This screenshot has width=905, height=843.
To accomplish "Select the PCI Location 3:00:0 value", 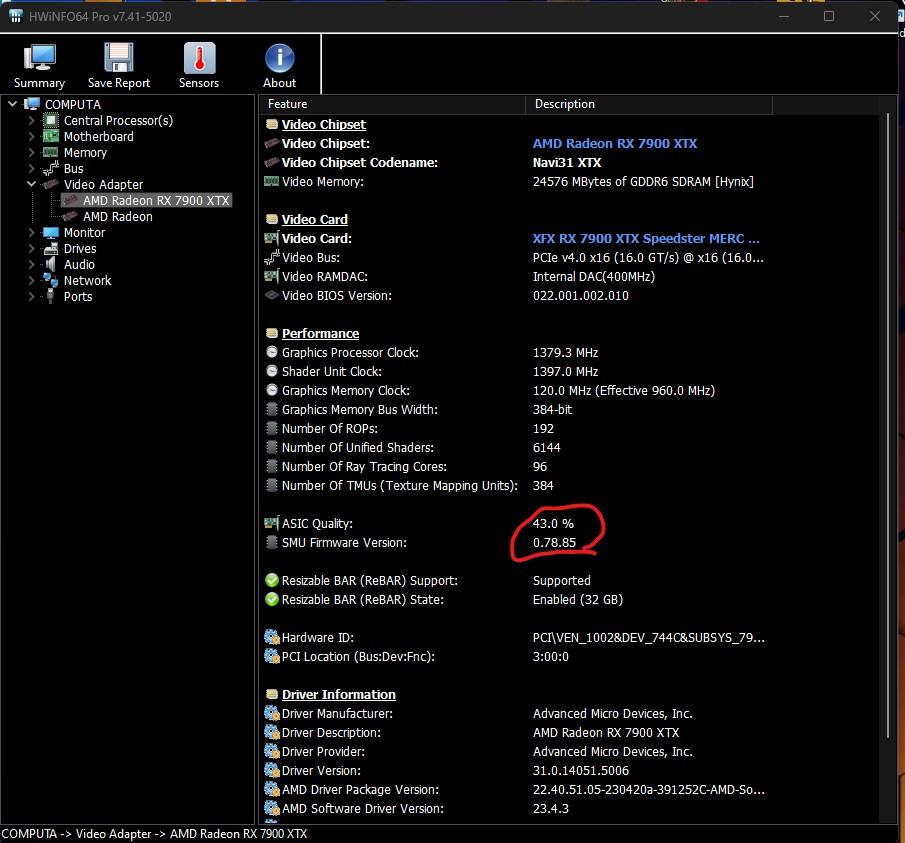I will [x=551, y=657].
